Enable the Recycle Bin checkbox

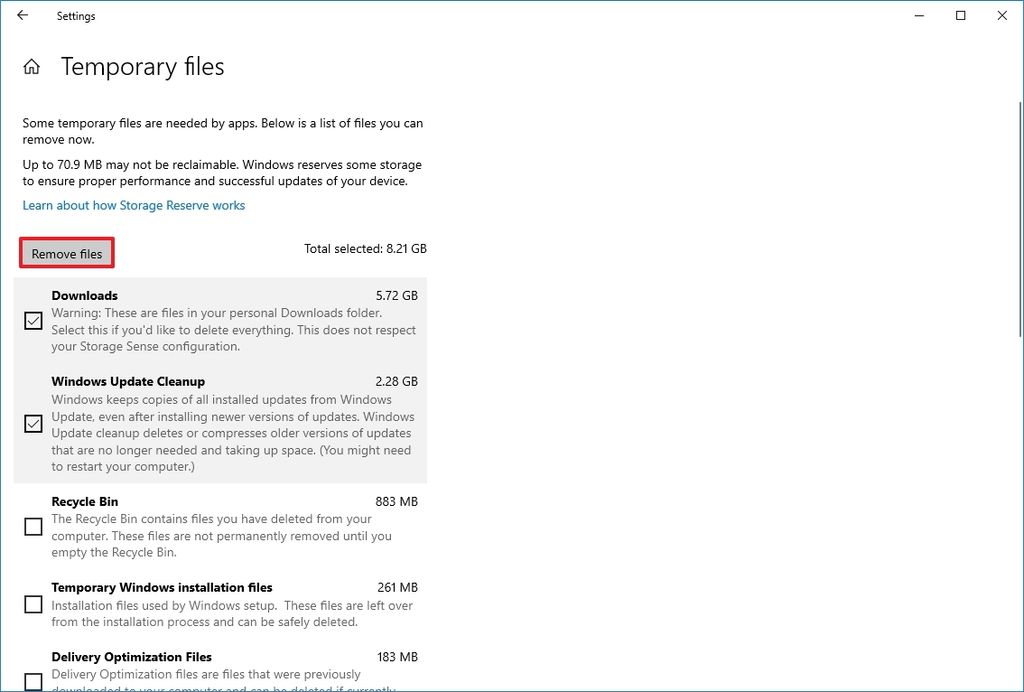[33, 527]
